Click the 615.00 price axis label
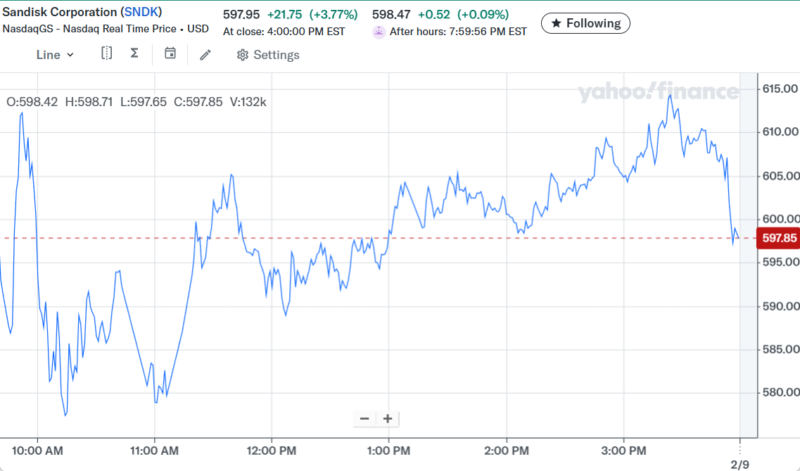Screen dimensions: 800x471 pyautogui.click(x=778, y=89)
